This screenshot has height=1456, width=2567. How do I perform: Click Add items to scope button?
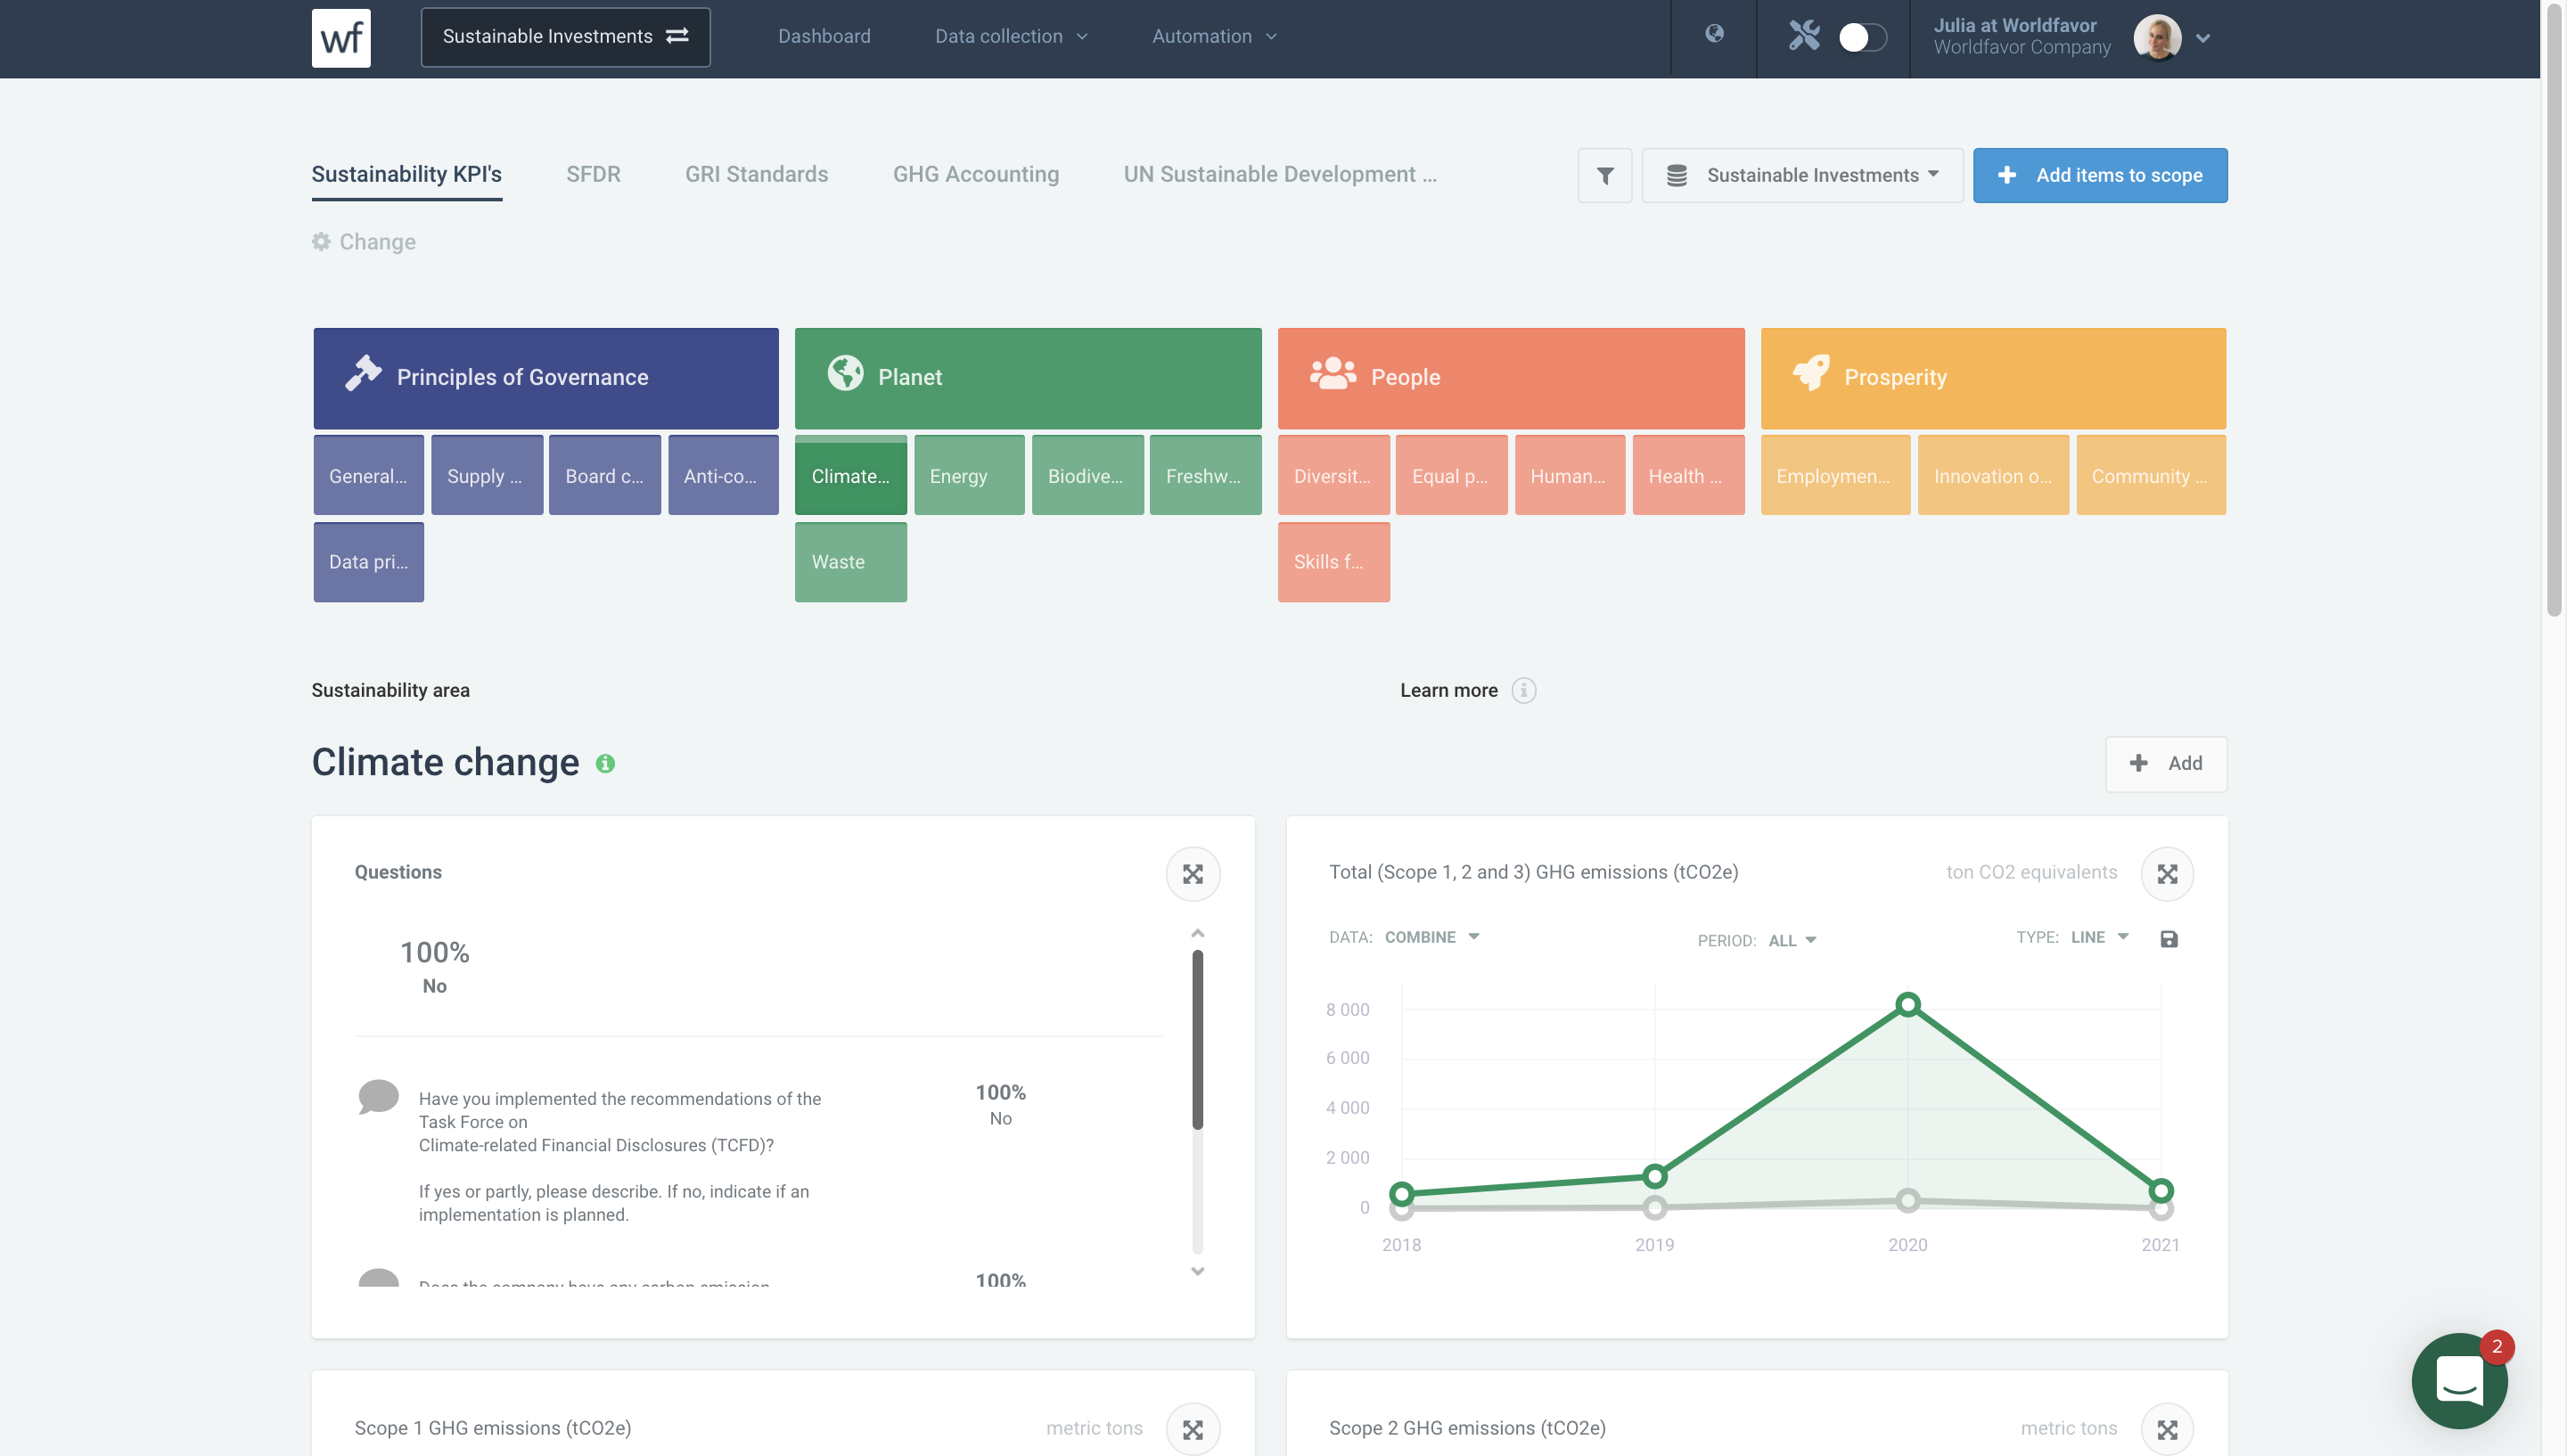(2099, 175)
